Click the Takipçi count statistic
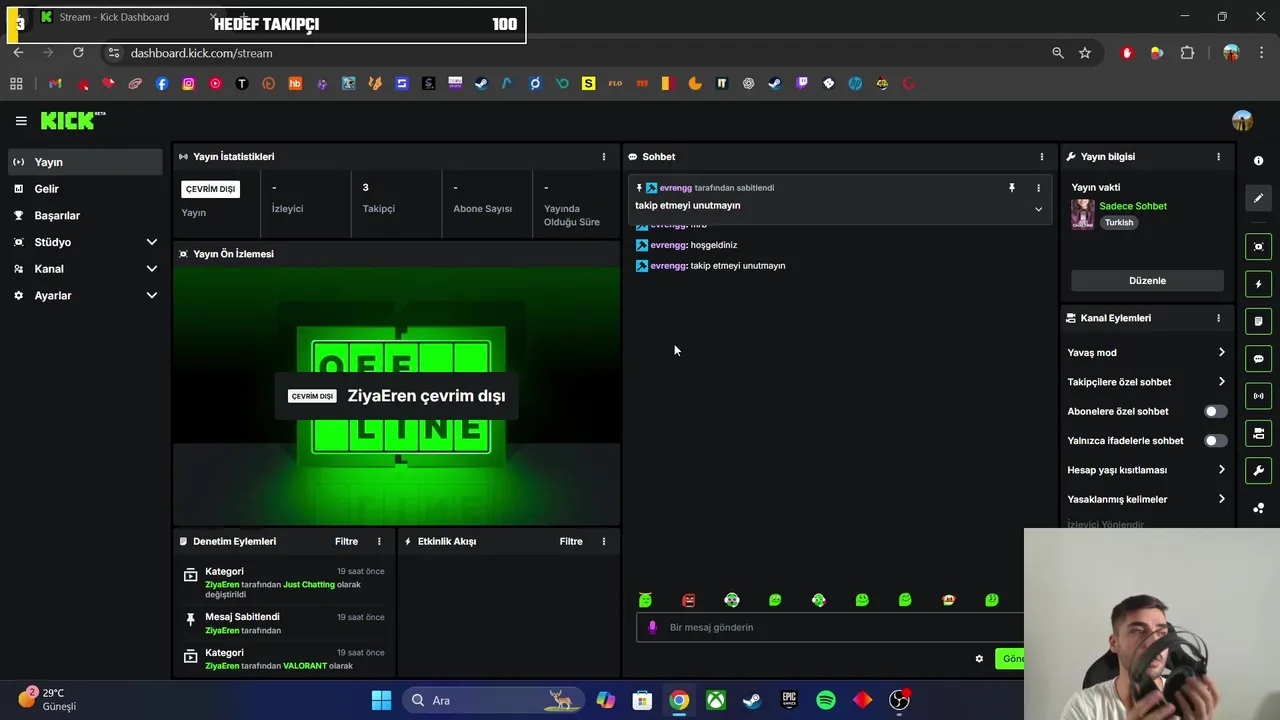This screenshot has height=720, width=1280. coord(378,198)
